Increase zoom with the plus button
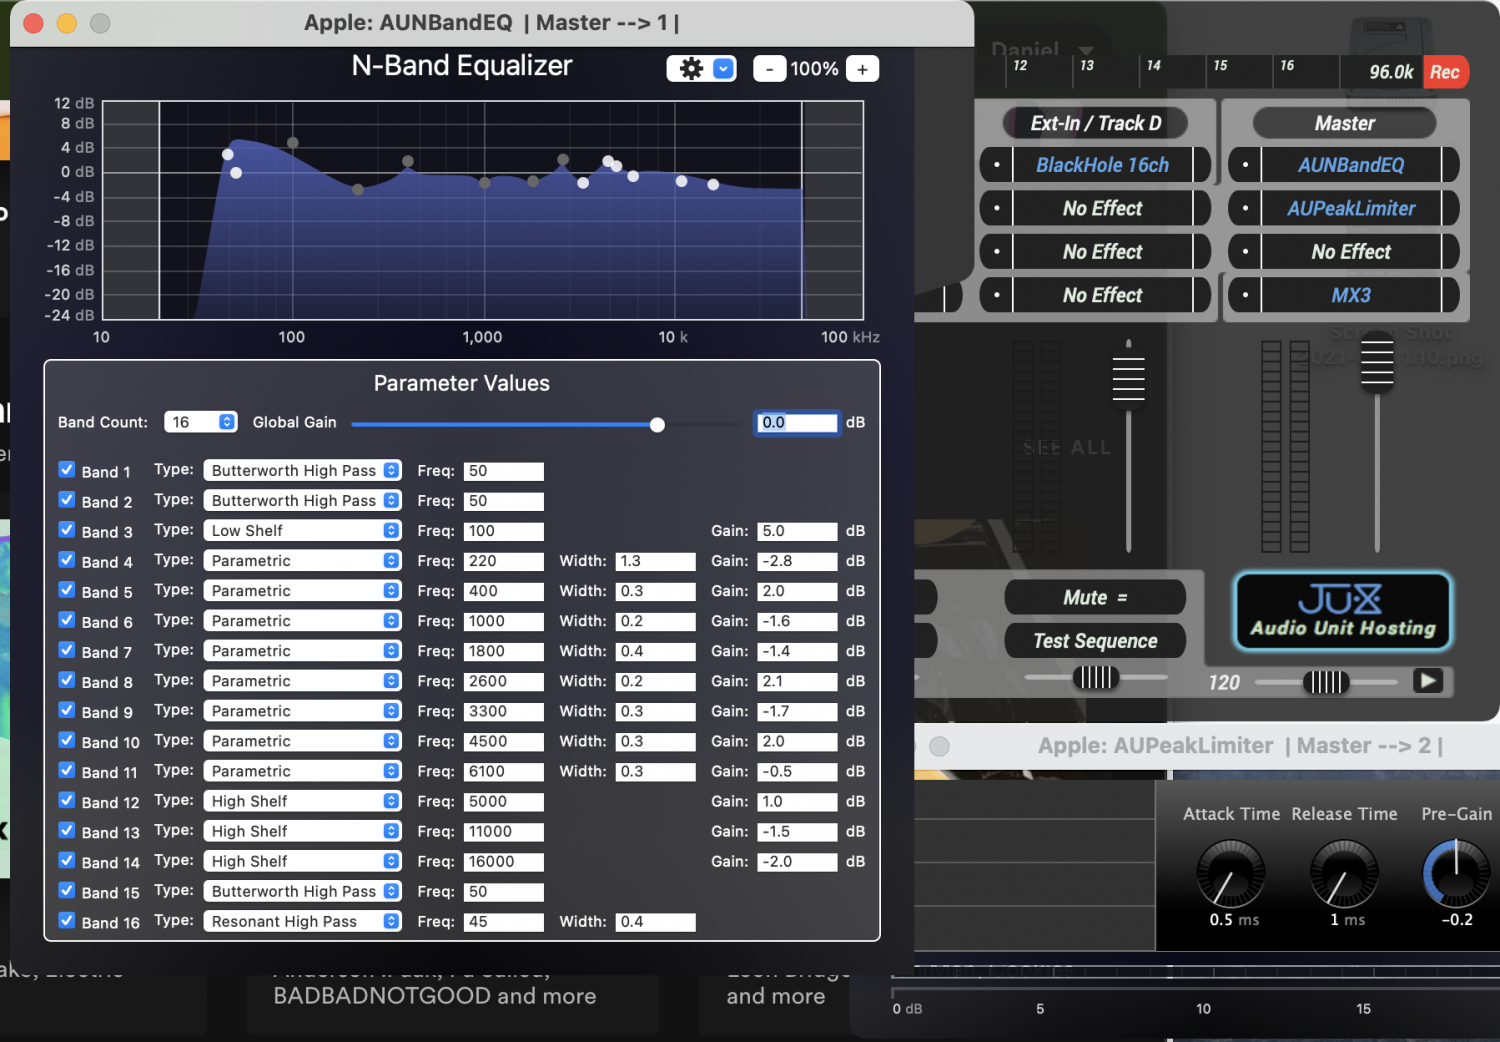Screen dimensions: 1500x1042 click(862, 69)
